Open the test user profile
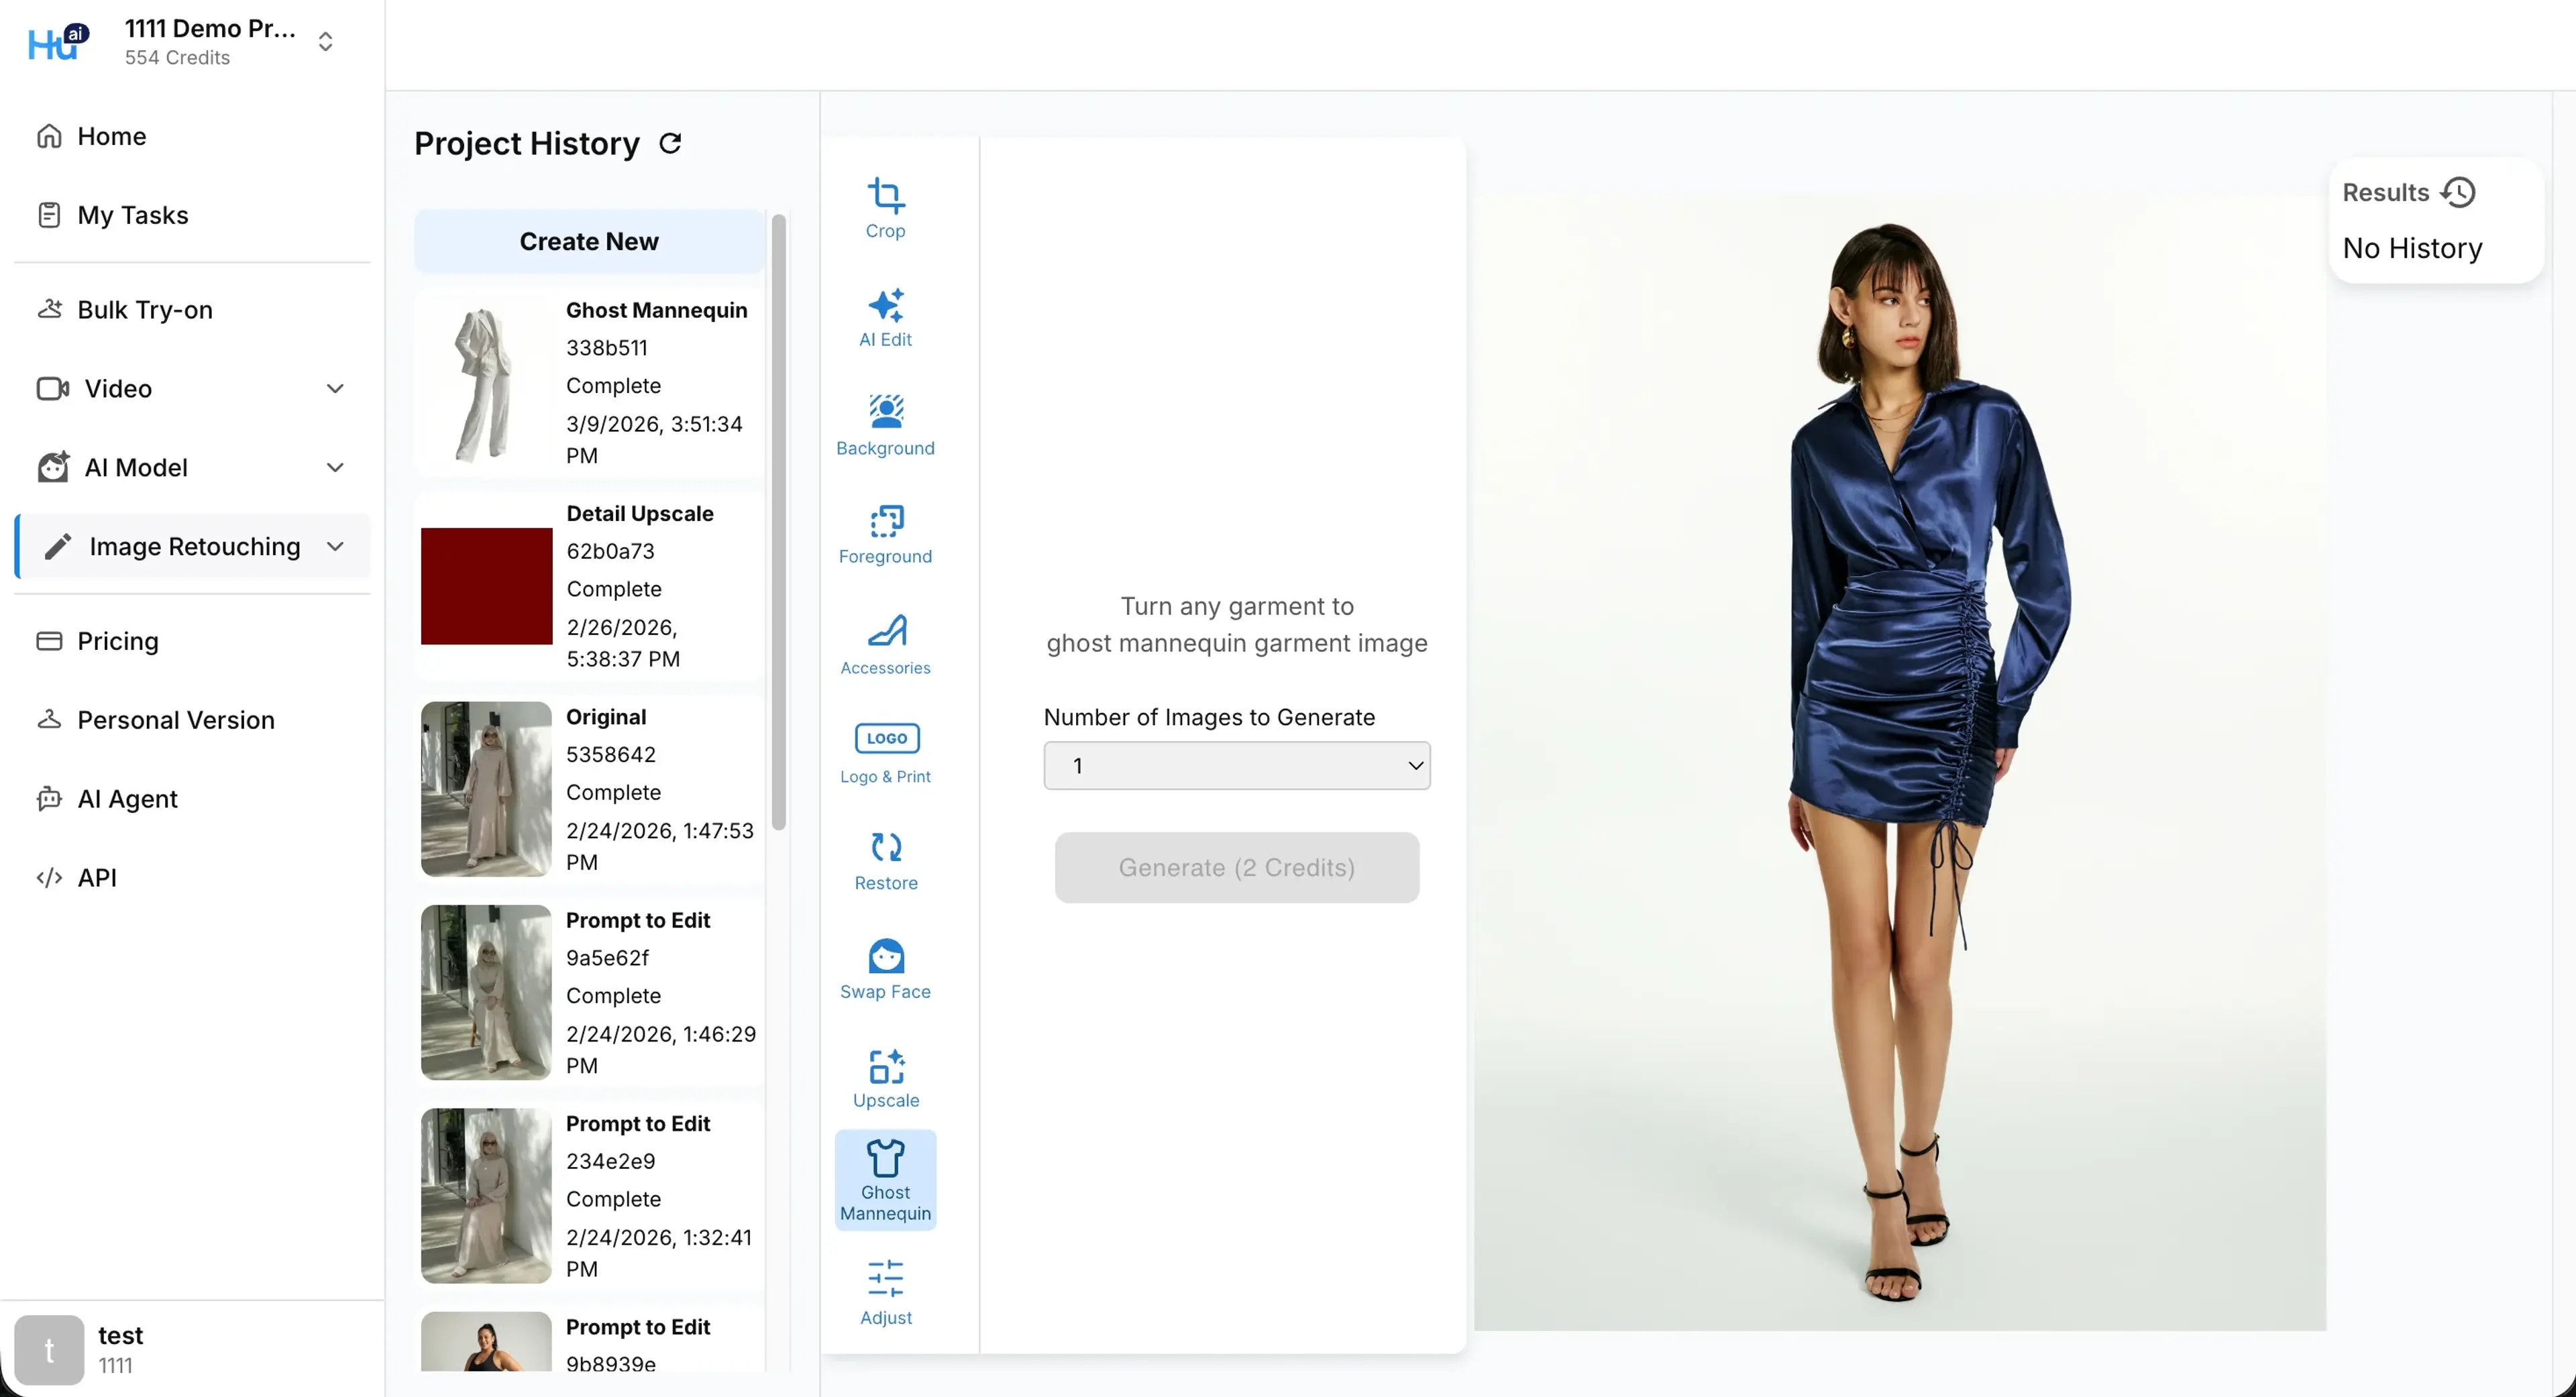Screen dimensions: 2576x1397 (192, 1350)
